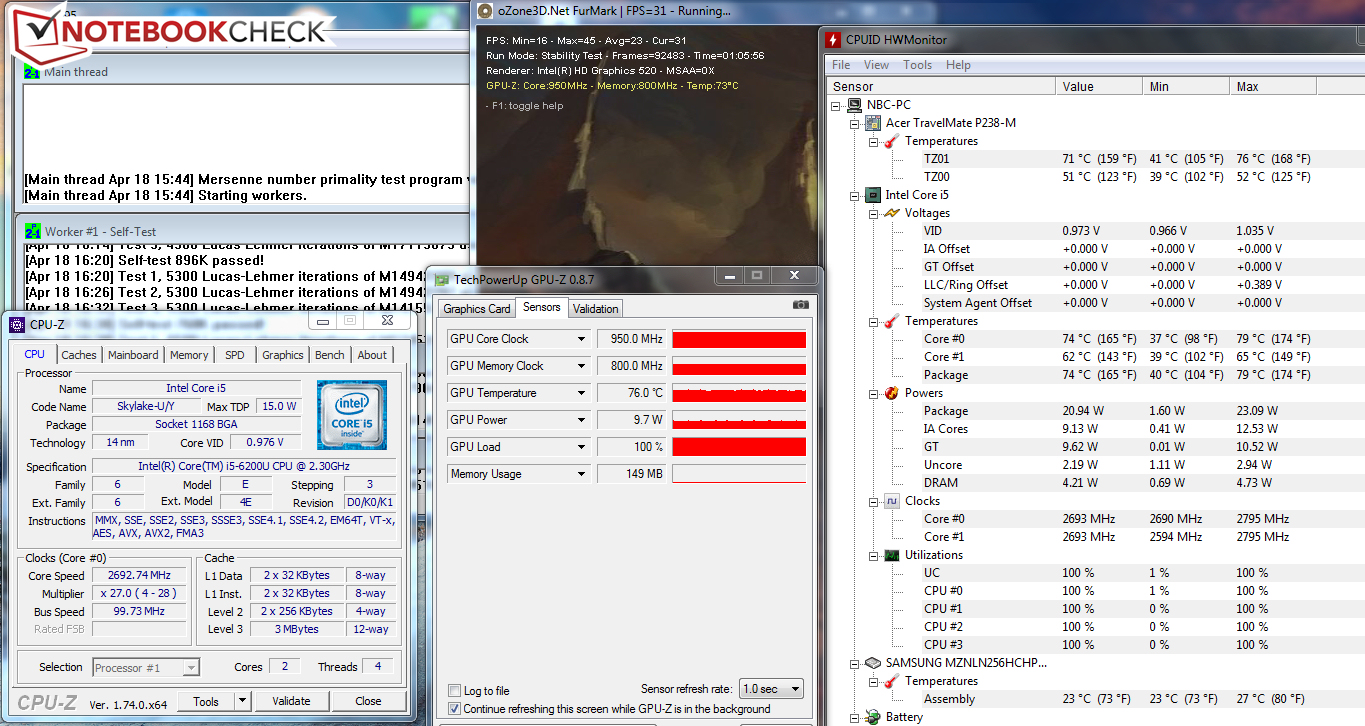The width and height of the screenshot is (1365, 726).
Task: Click the Value column header in HWMonitor
Action: click(x=1099, y=87)
